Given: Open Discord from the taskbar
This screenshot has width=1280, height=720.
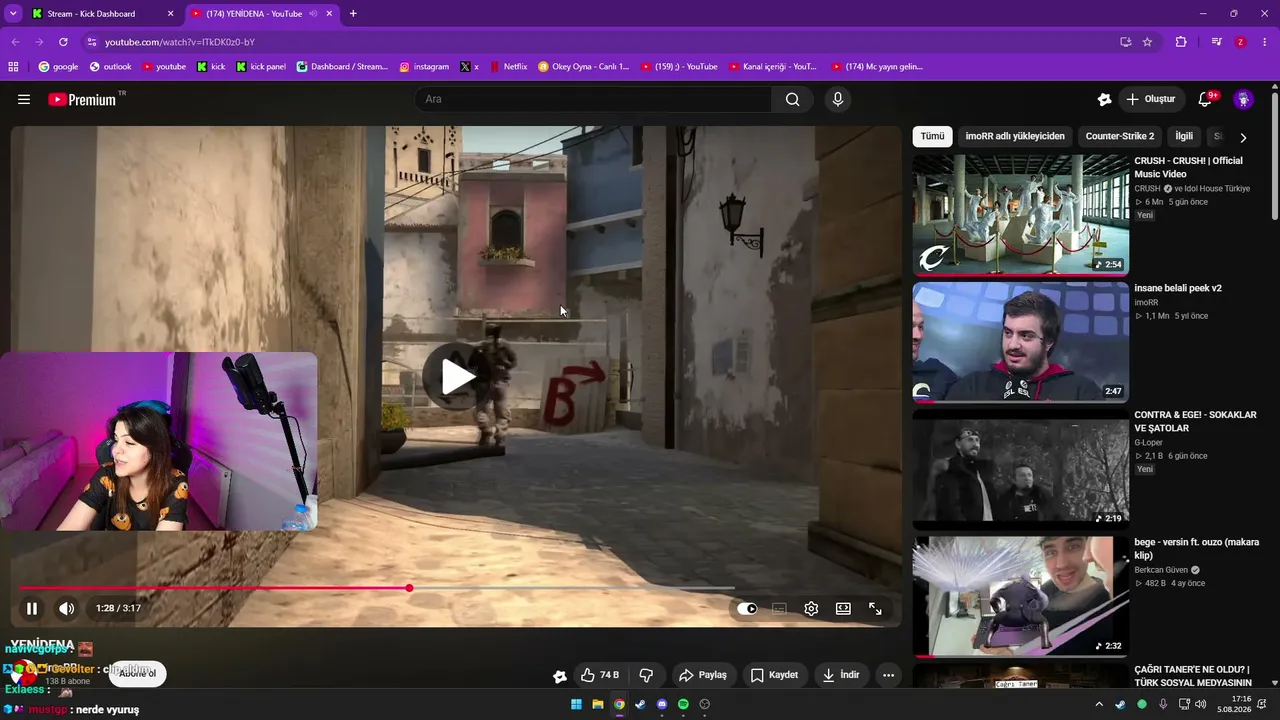Looking at the screenshot, I should coord(662,704).
